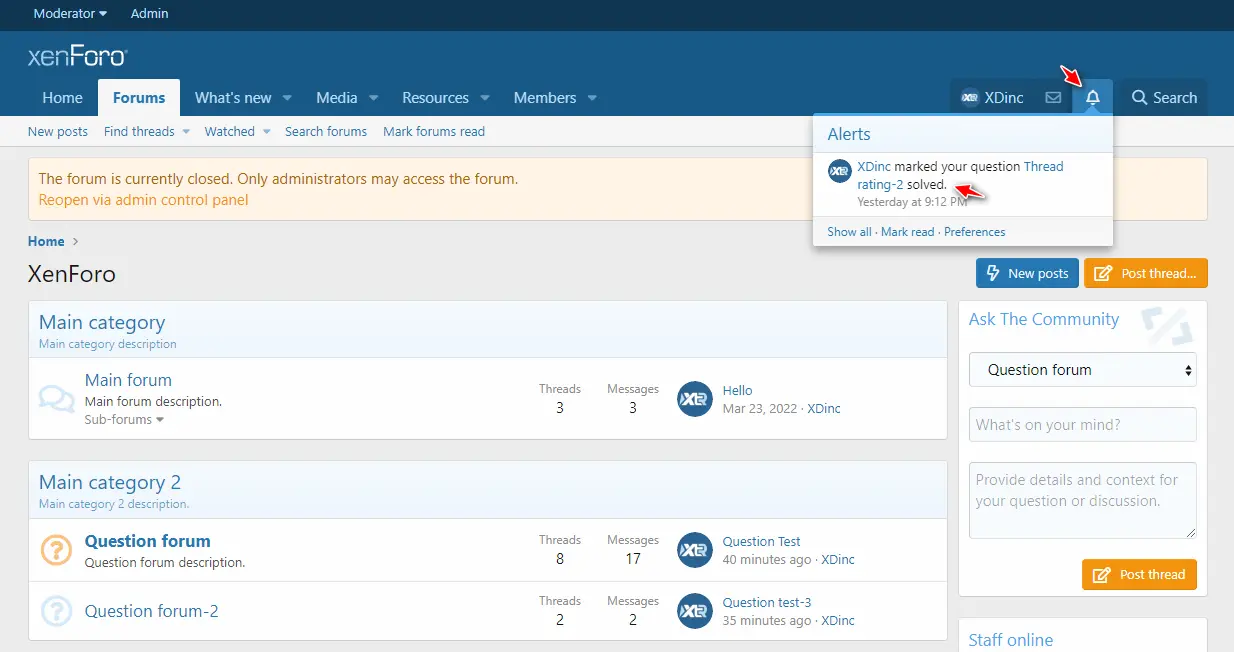
Task: Click the New posts sub-navigation link
Action: tap(58, 131)
